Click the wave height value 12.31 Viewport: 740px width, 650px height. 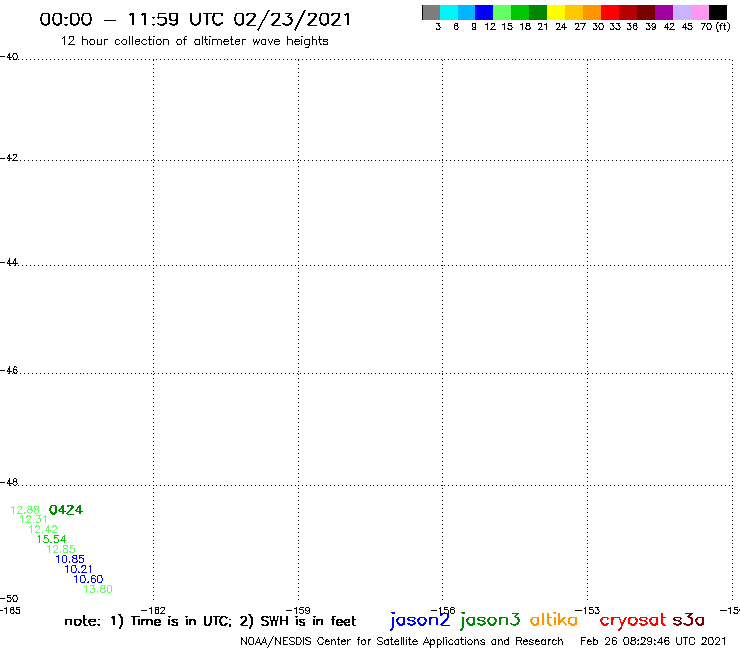coord(34,519)
